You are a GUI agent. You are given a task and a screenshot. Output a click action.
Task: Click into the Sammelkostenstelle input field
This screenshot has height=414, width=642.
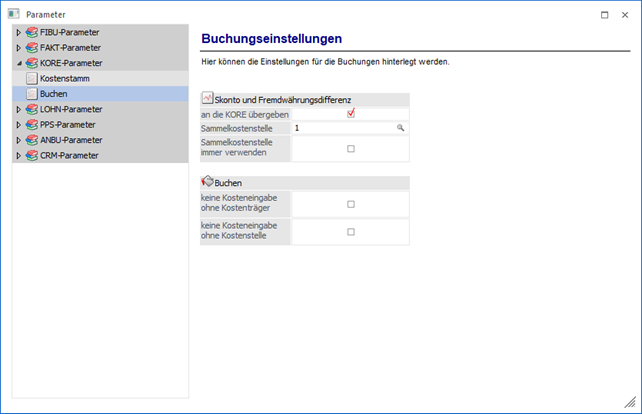point(340,129)
